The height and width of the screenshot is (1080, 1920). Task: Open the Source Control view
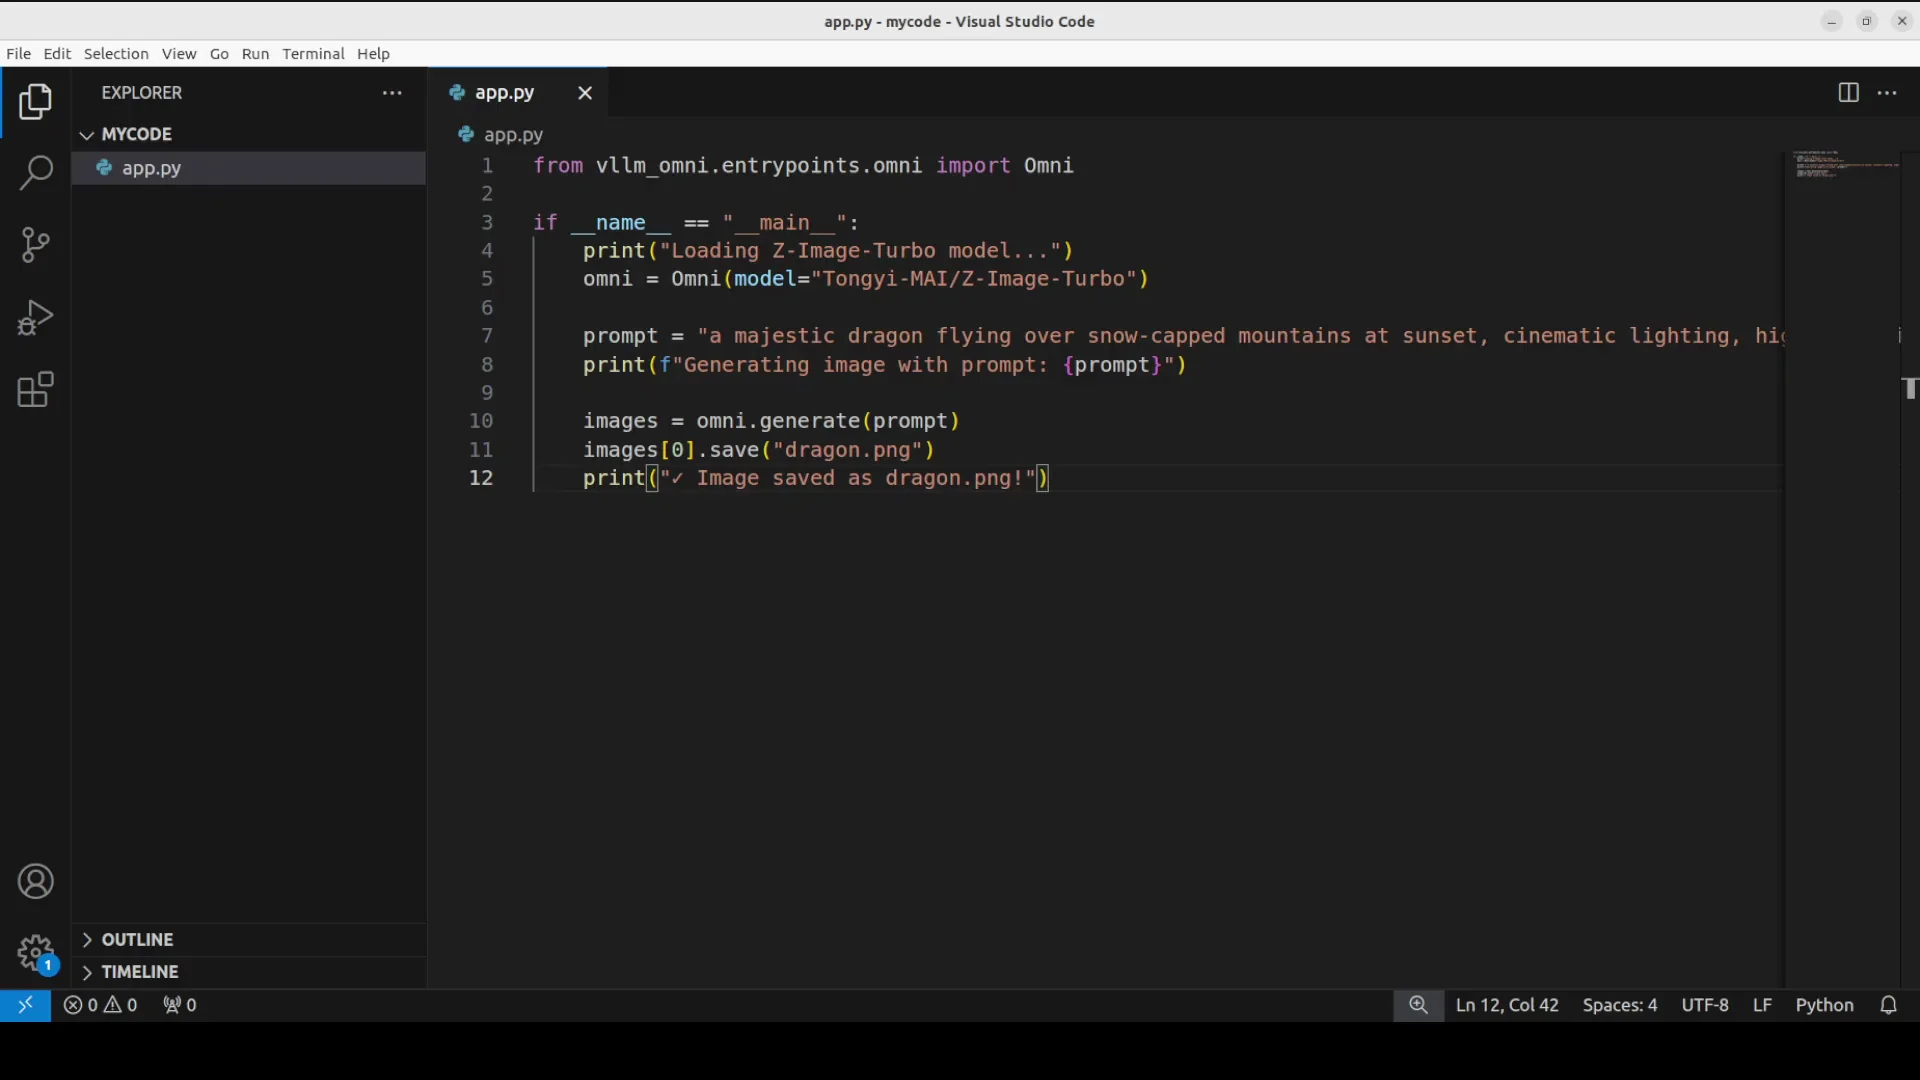tap(36, 244)
